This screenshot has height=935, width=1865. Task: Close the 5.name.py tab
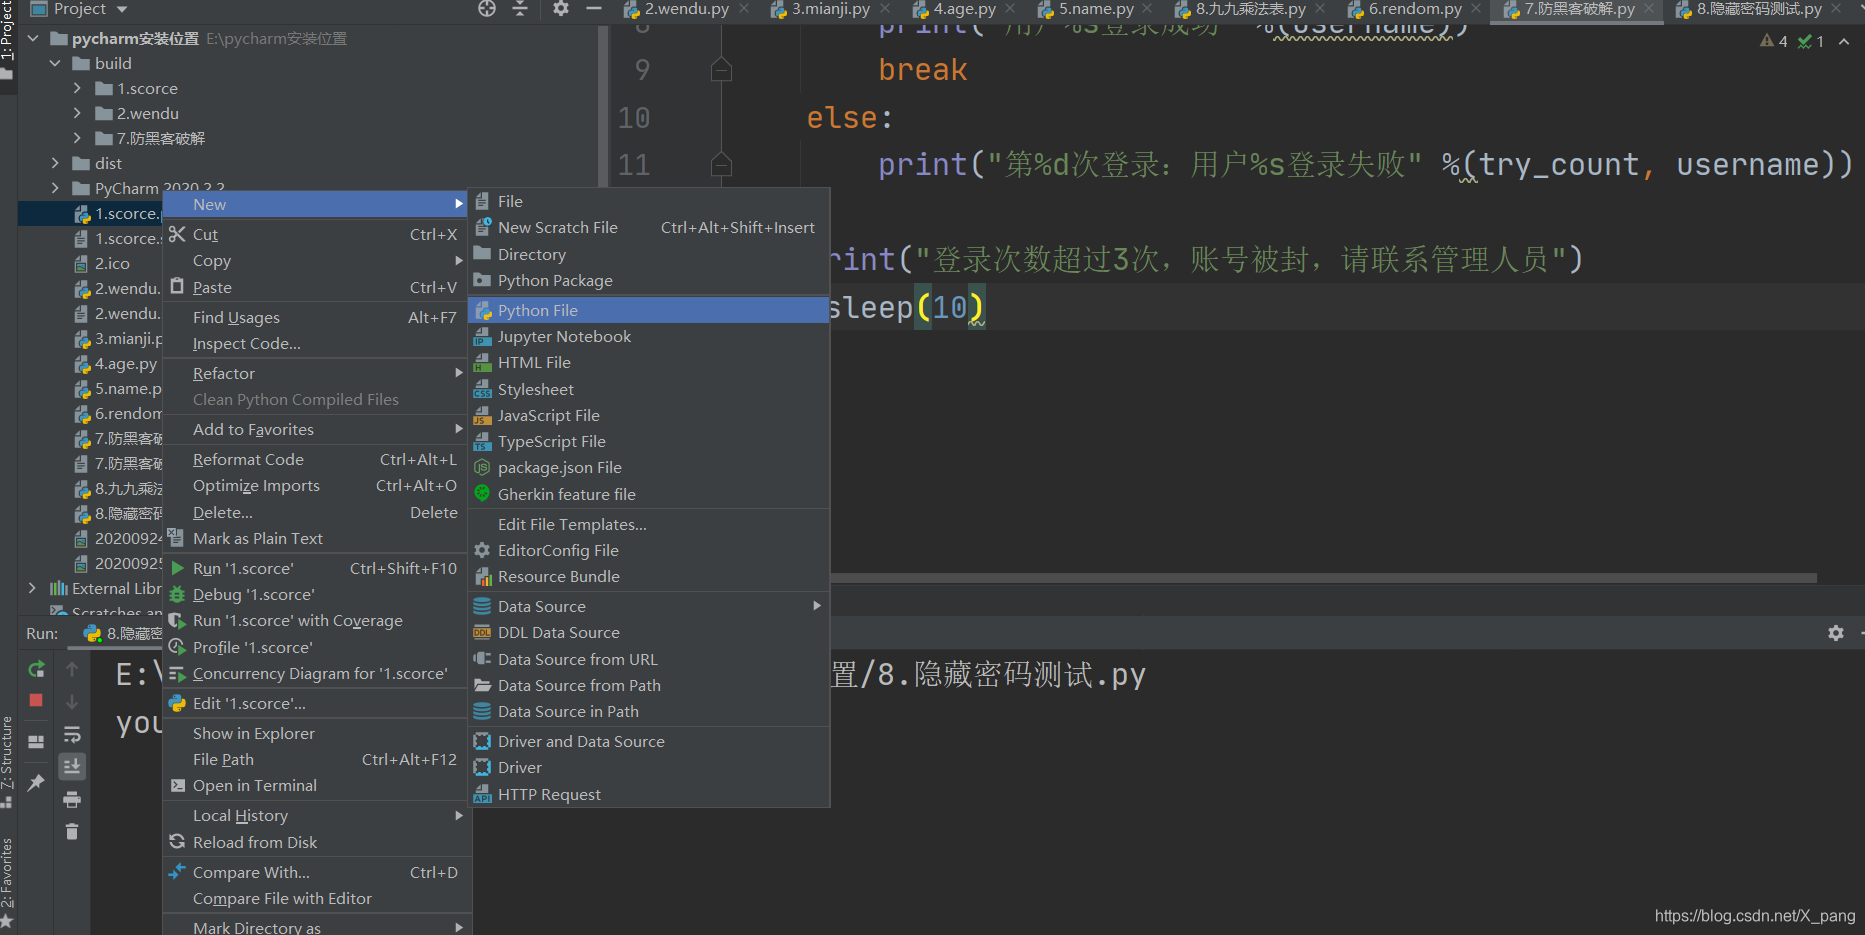coord(1147,9)
